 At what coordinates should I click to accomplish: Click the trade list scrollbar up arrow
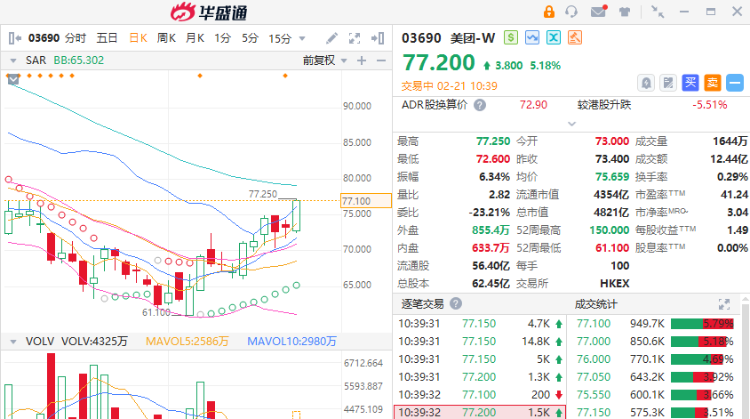(745, 299)
